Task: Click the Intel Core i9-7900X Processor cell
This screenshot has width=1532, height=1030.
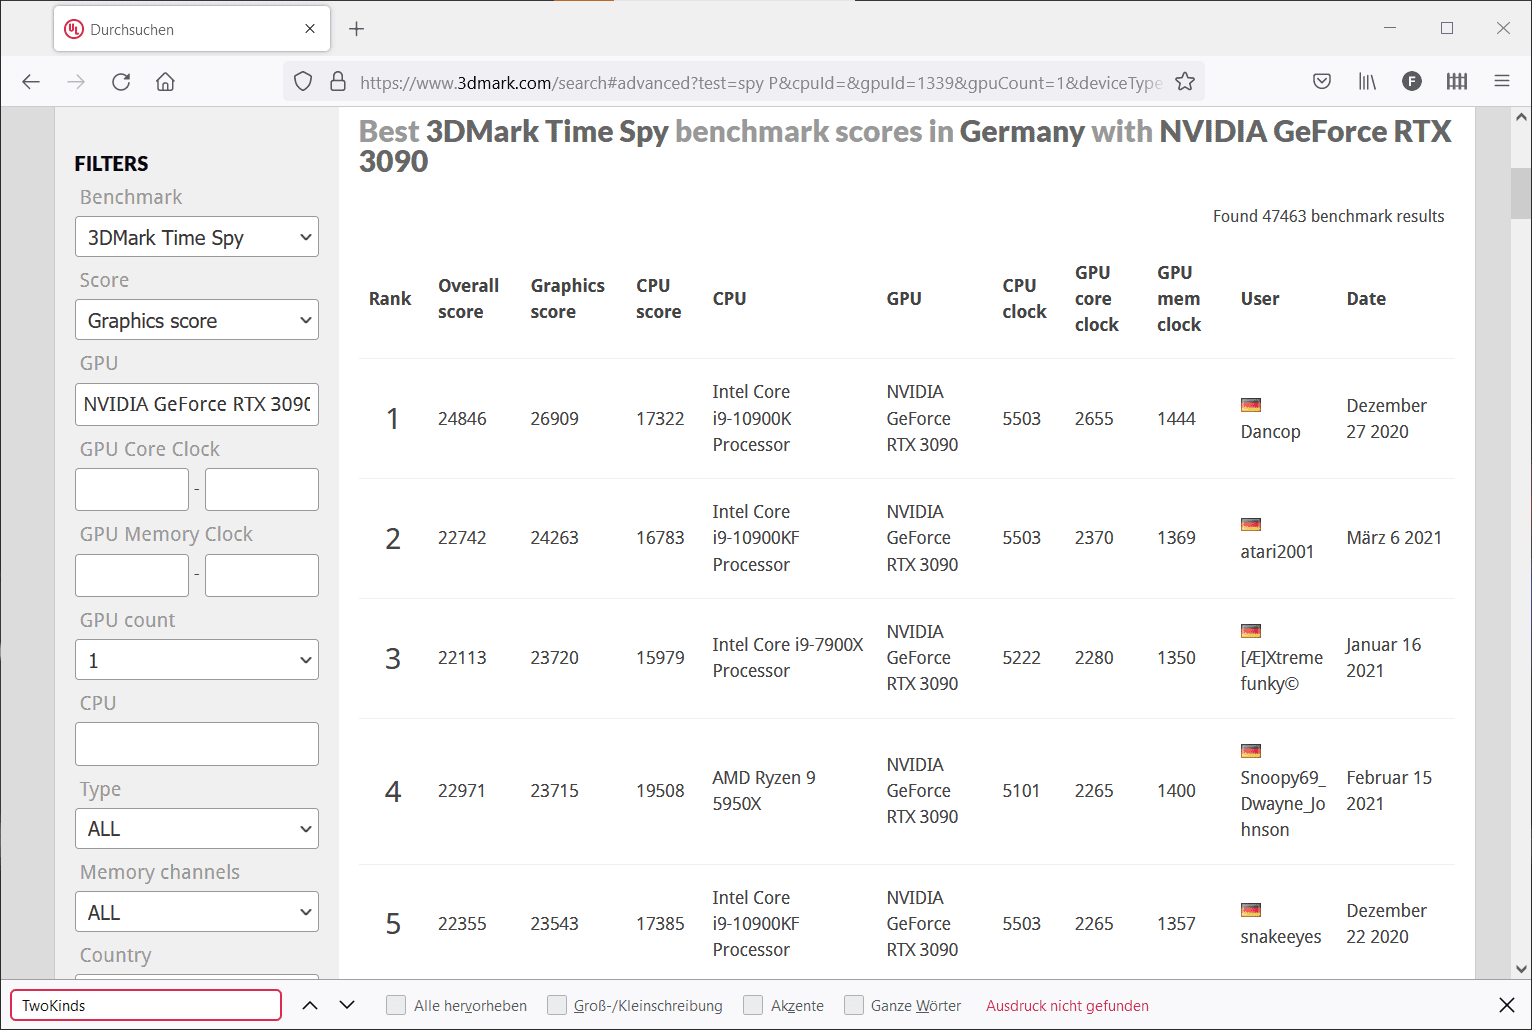Action: (787, 658)
